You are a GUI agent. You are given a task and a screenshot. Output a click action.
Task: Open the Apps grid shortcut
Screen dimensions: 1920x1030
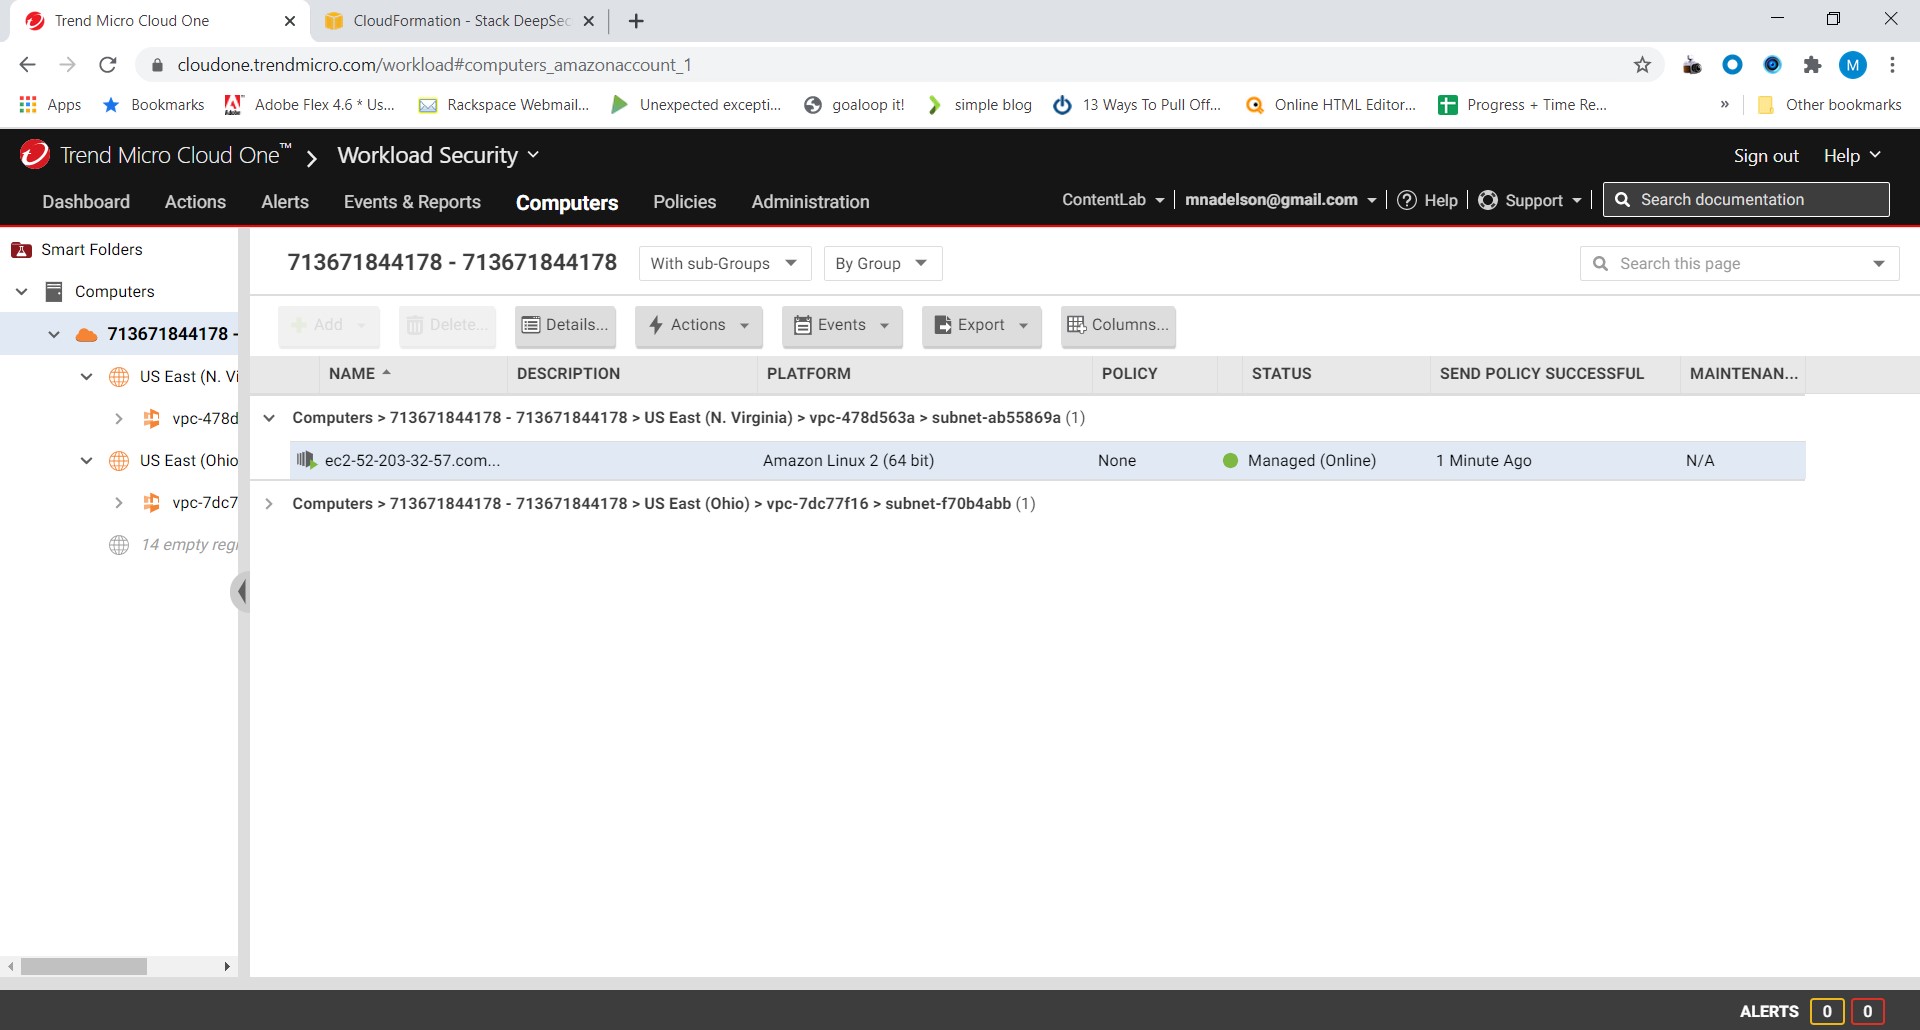click(x=49, y=105)
